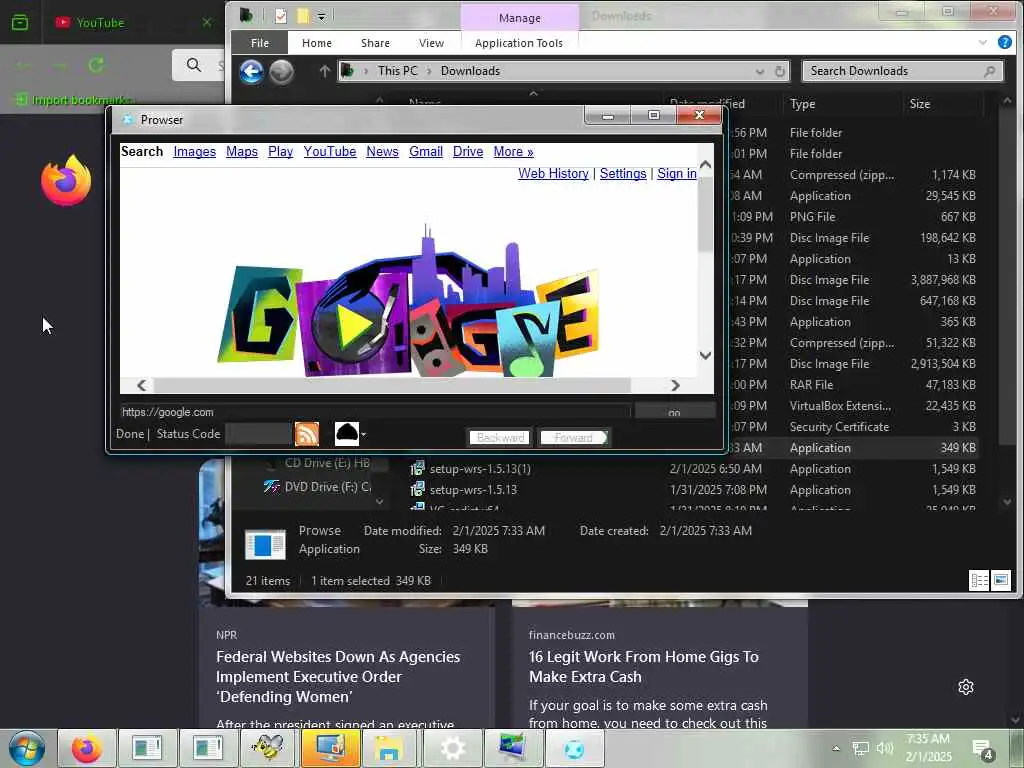
Task: Open the Settings link on Google page
Action: [623, 174]
